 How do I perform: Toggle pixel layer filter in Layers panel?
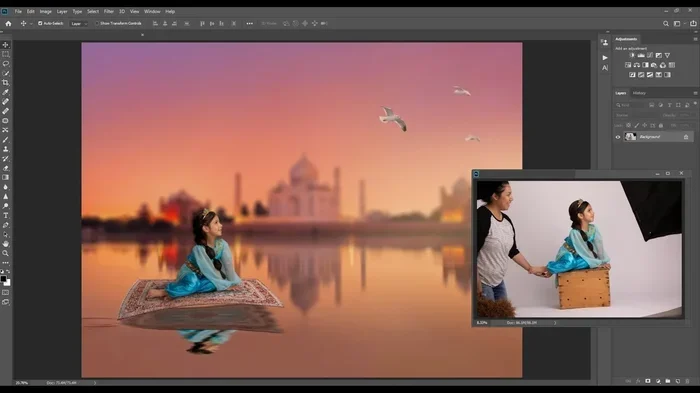click(x=652, y=105)
